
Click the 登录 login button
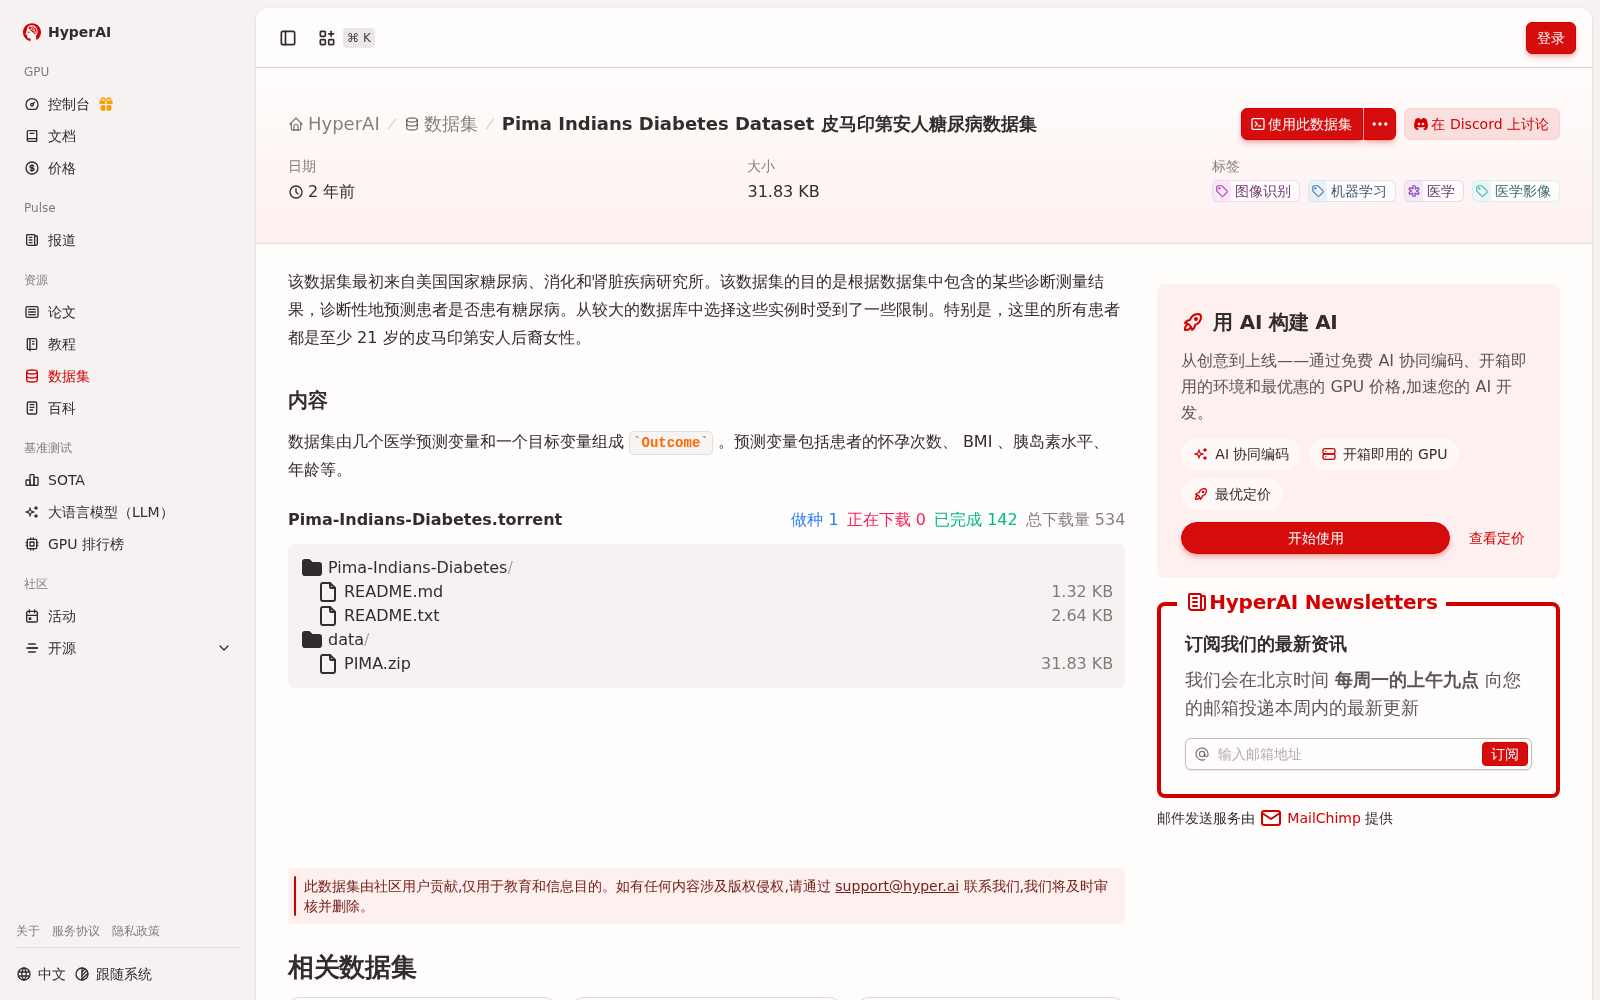coord(1551,38)
